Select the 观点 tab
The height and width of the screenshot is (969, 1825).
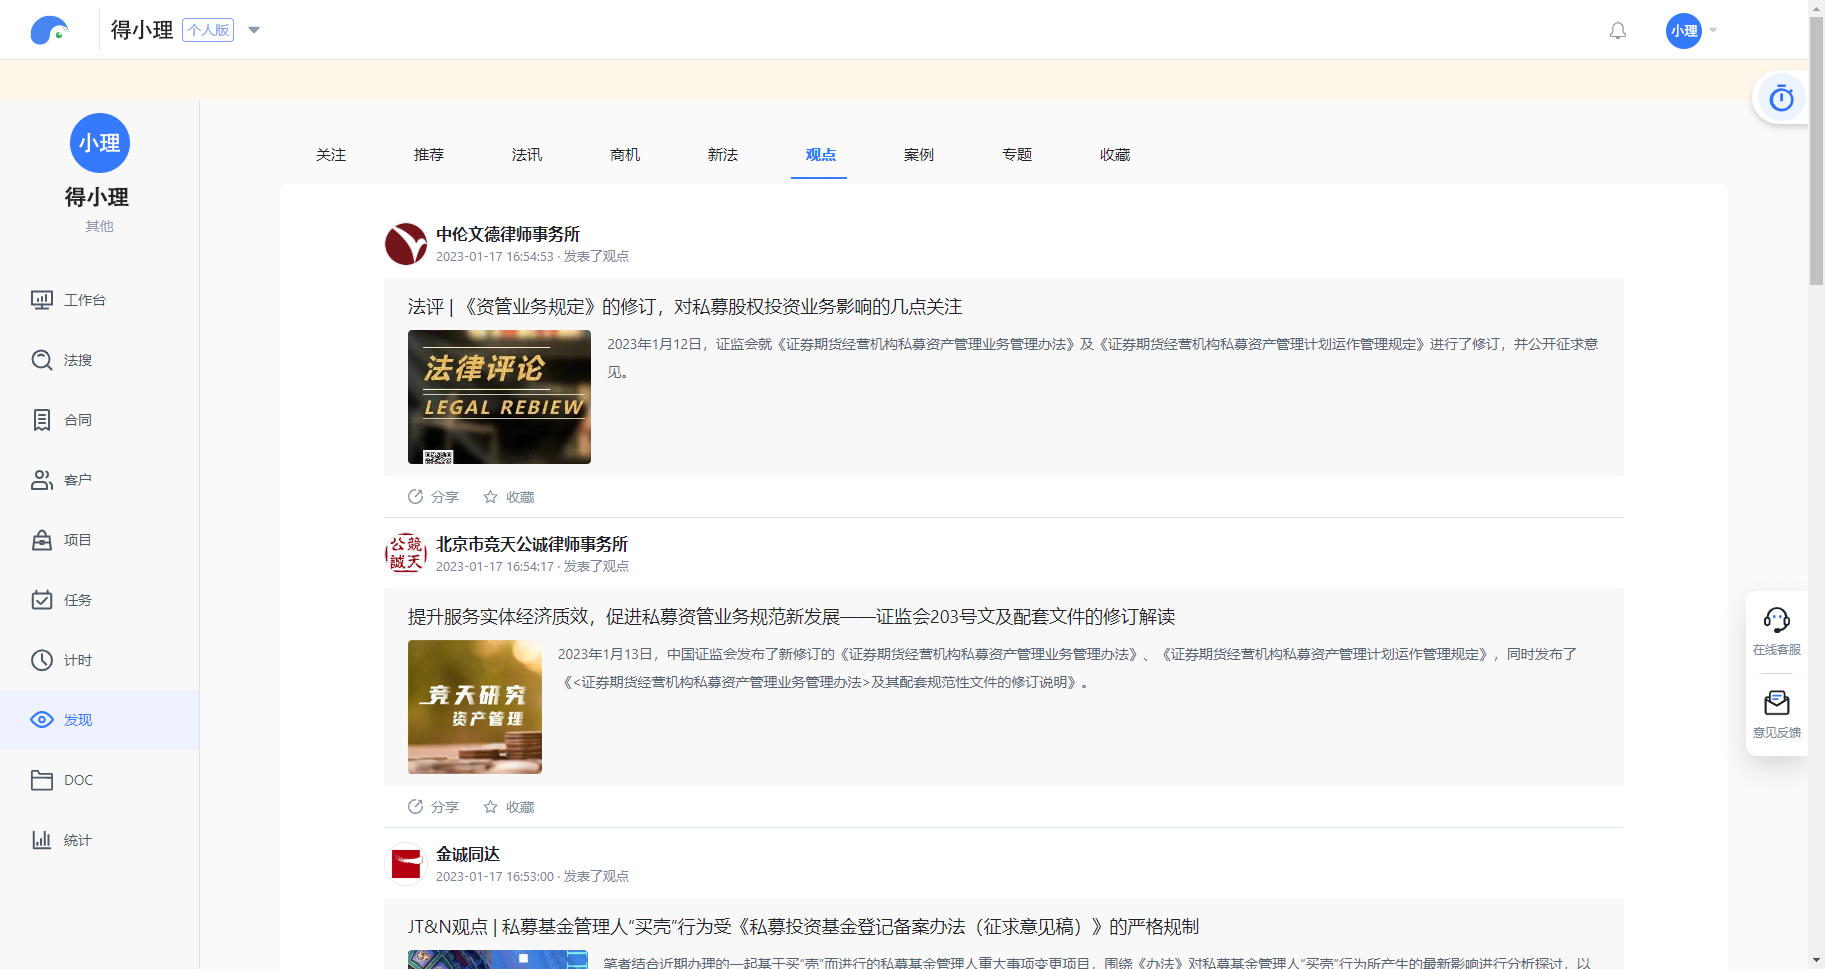(821, 155)
